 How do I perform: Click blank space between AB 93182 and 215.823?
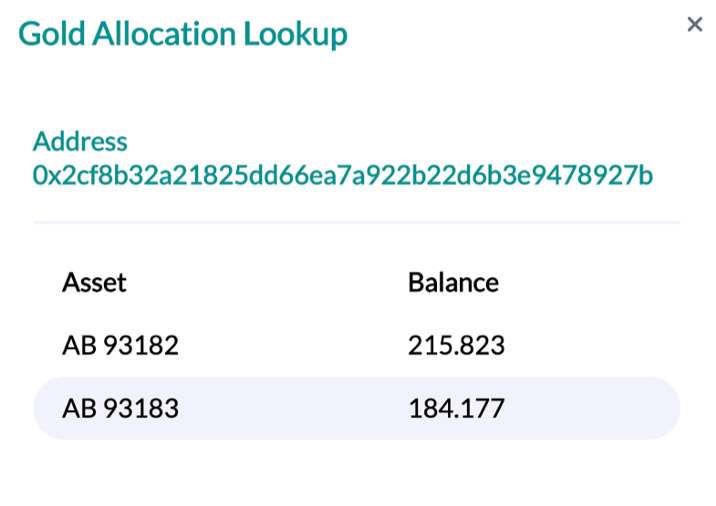coord(290,346)
